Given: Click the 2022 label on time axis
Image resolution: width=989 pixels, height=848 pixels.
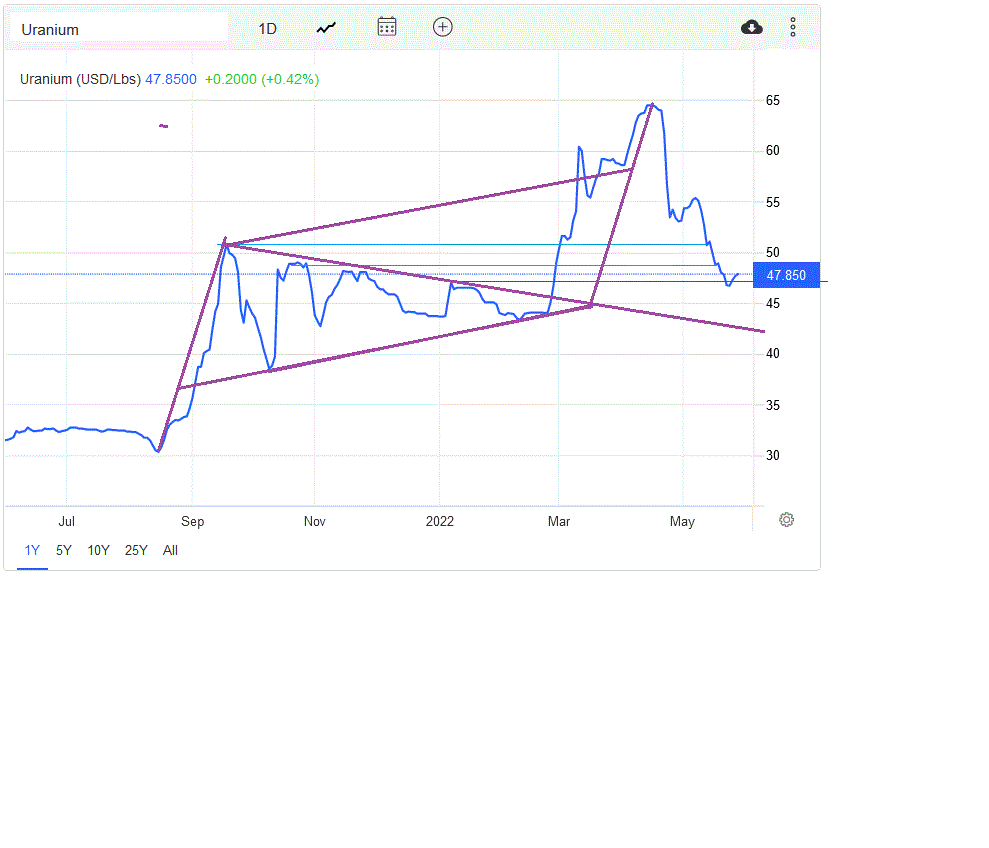Looking at the screenshot, I should (440, 521).
